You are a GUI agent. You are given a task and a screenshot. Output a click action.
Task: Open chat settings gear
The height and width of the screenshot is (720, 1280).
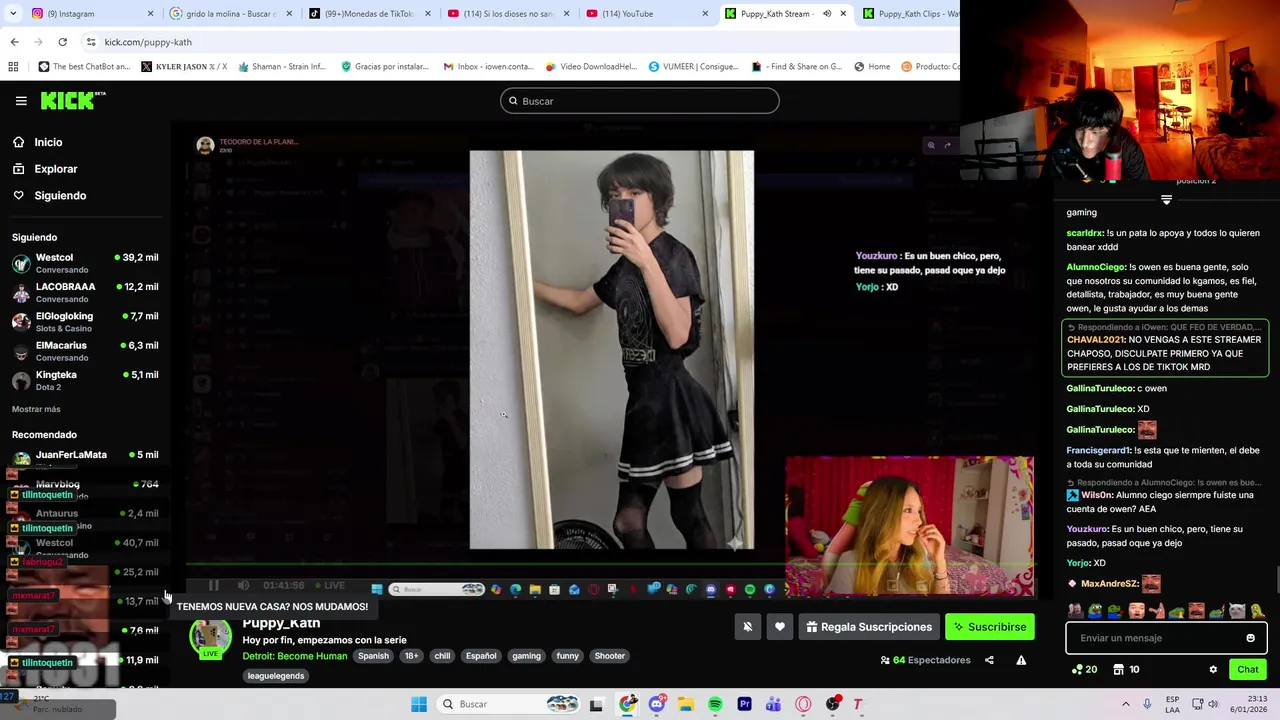tap(1213, 670)
